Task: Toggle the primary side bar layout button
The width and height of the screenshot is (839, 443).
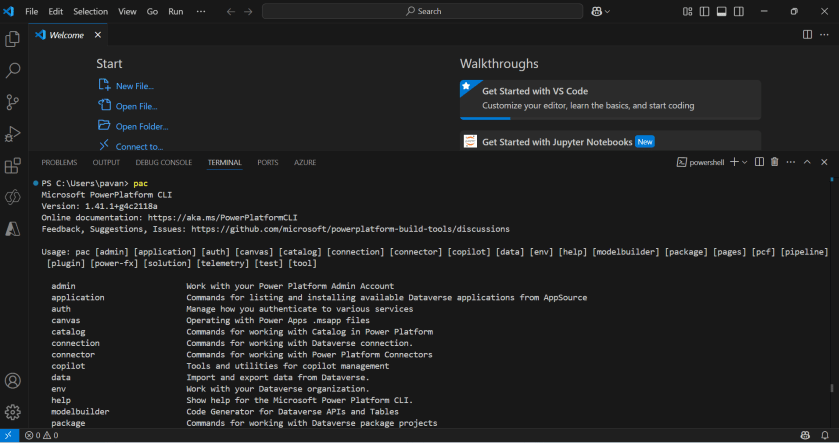Action: (704, 11)
